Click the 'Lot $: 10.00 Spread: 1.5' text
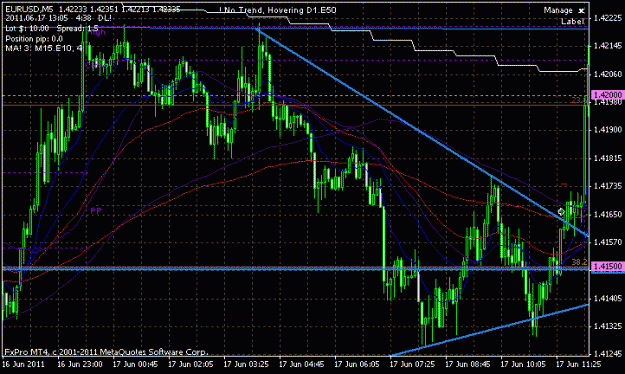This screenshot has width=625, height=374. pos(52,28)
